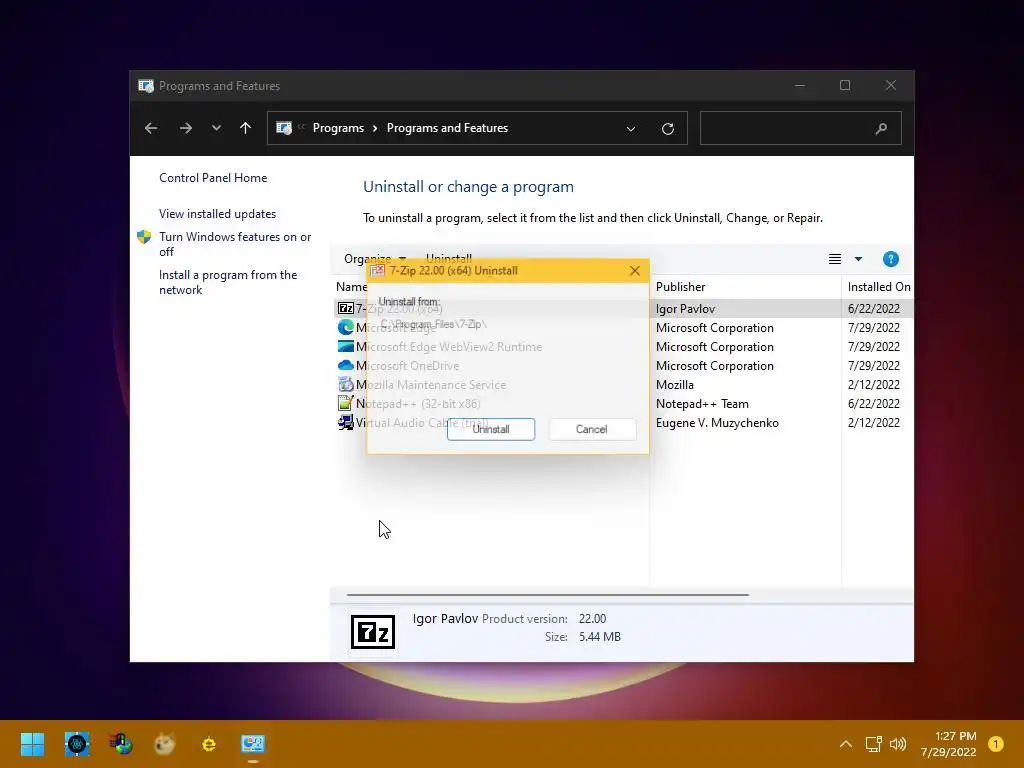
Task: Open View installed updates
Action: click(217, 214)
